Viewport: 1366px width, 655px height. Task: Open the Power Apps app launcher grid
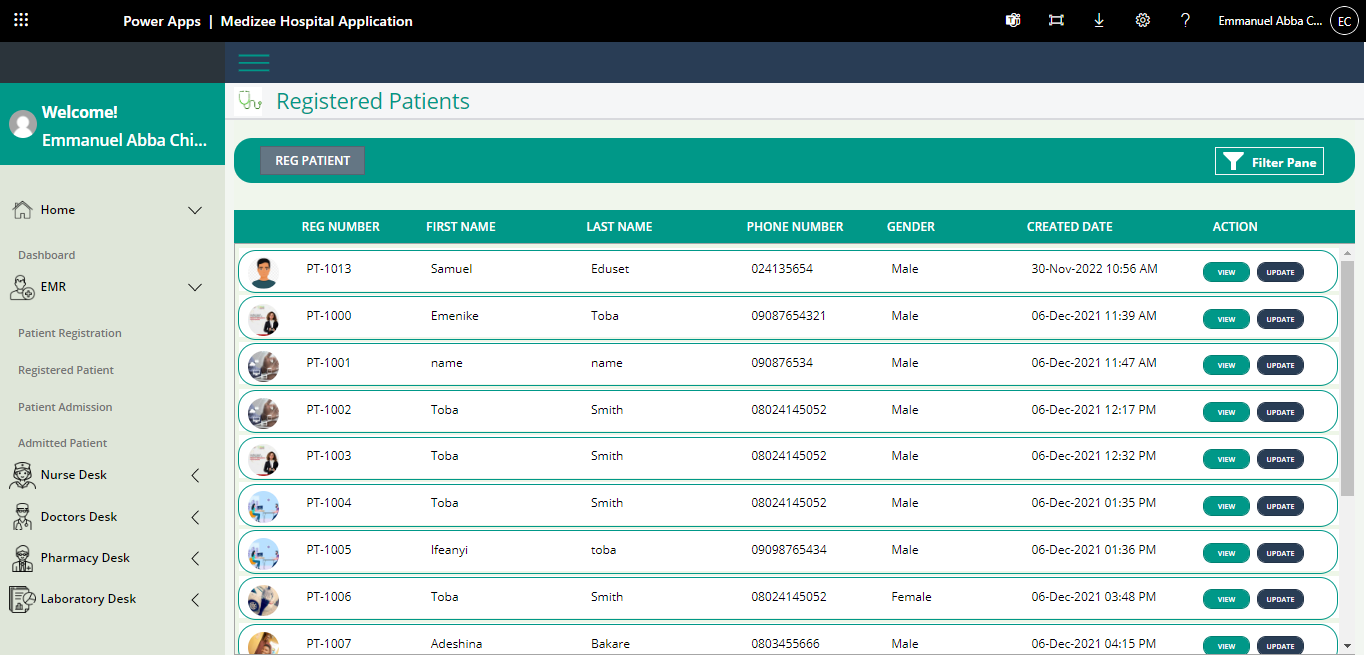pyautogui.click(x=21, y=20)
